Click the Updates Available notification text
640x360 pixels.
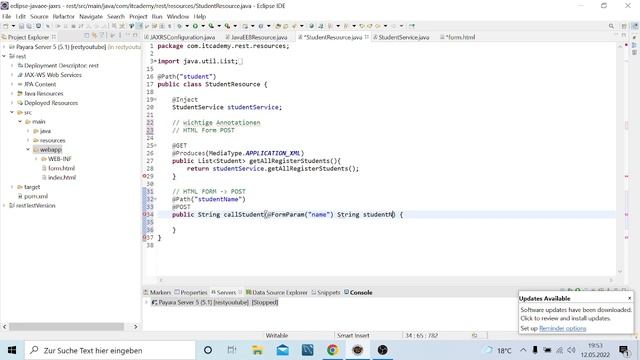tap(576, 314)
